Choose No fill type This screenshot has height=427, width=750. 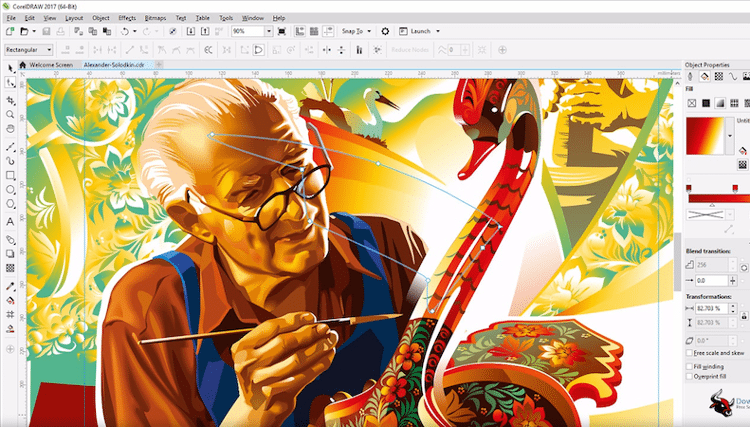coord(692,103)
